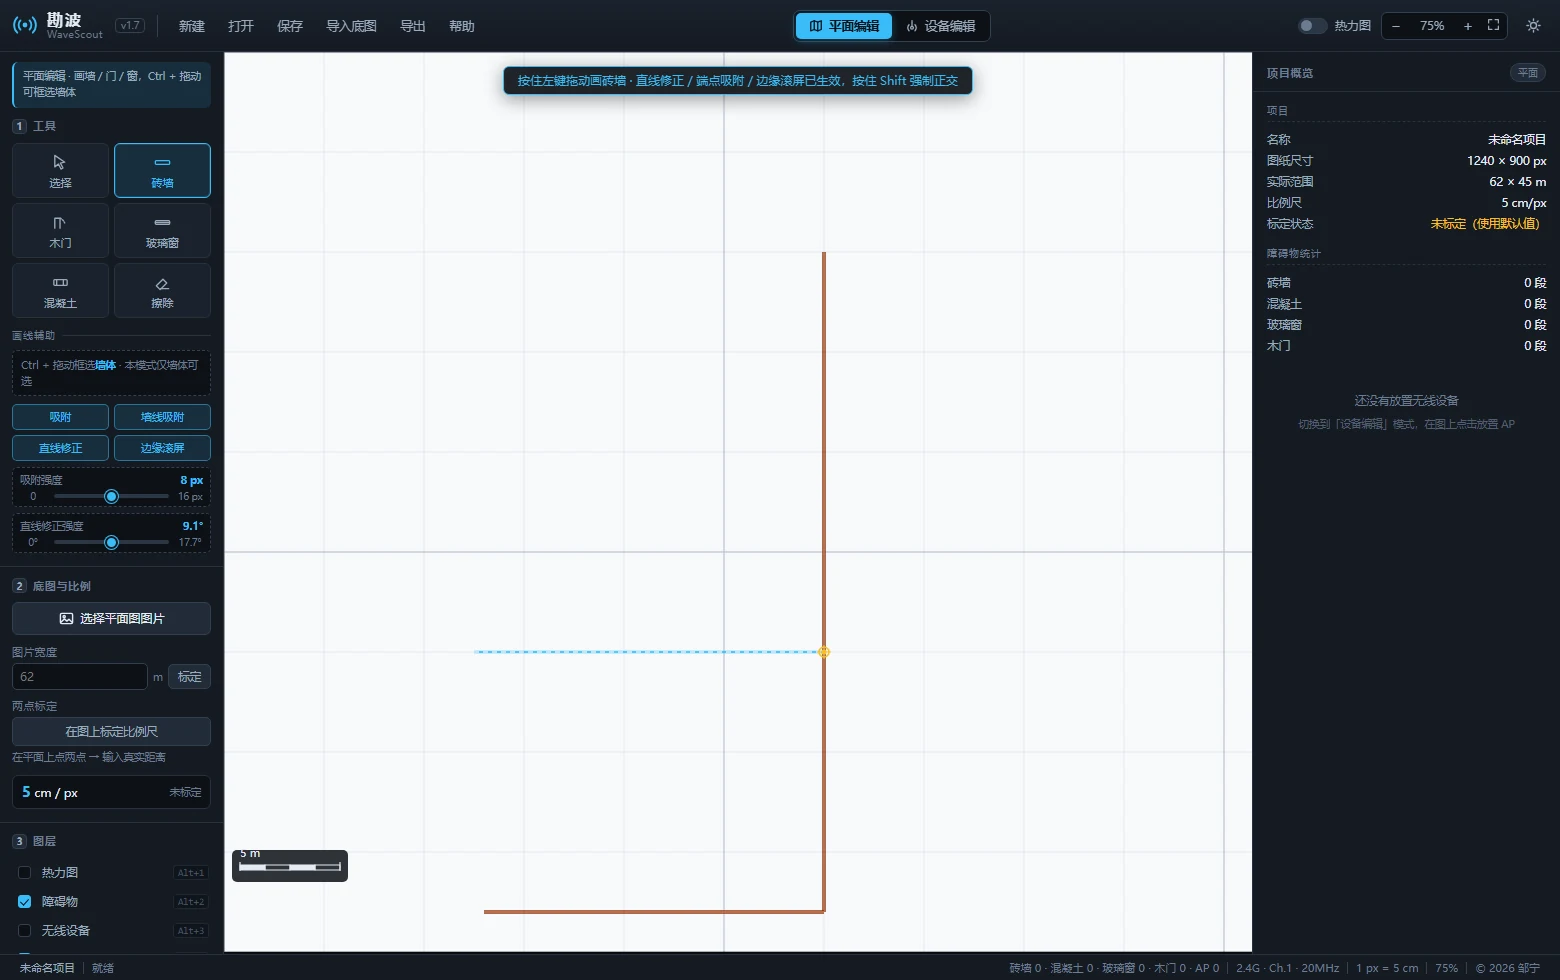Click the 在图上标定比例尺 button
Image resolution: width=1560 pixels, height=980 pixels.
pyautogui.click(x=111, y=731)
